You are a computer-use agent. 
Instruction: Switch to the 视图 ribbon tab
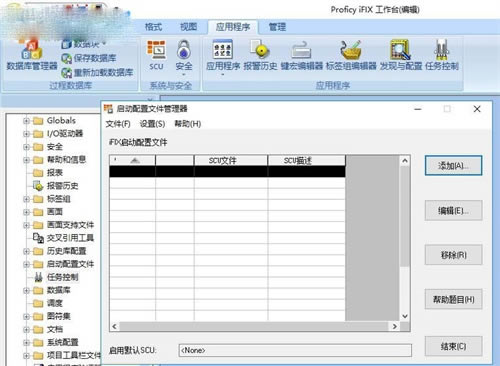coord(189,27)
